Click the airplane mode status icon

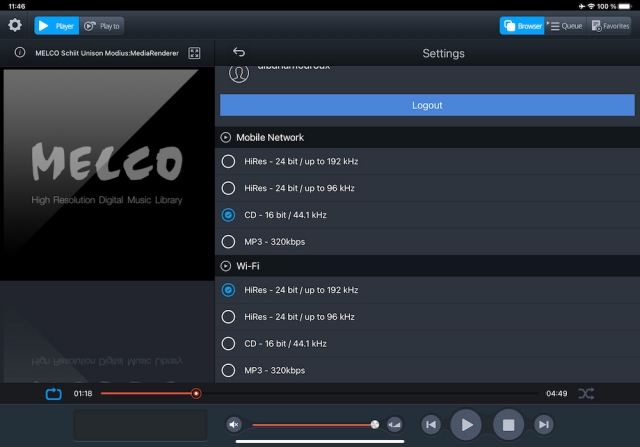coord(582,6)
